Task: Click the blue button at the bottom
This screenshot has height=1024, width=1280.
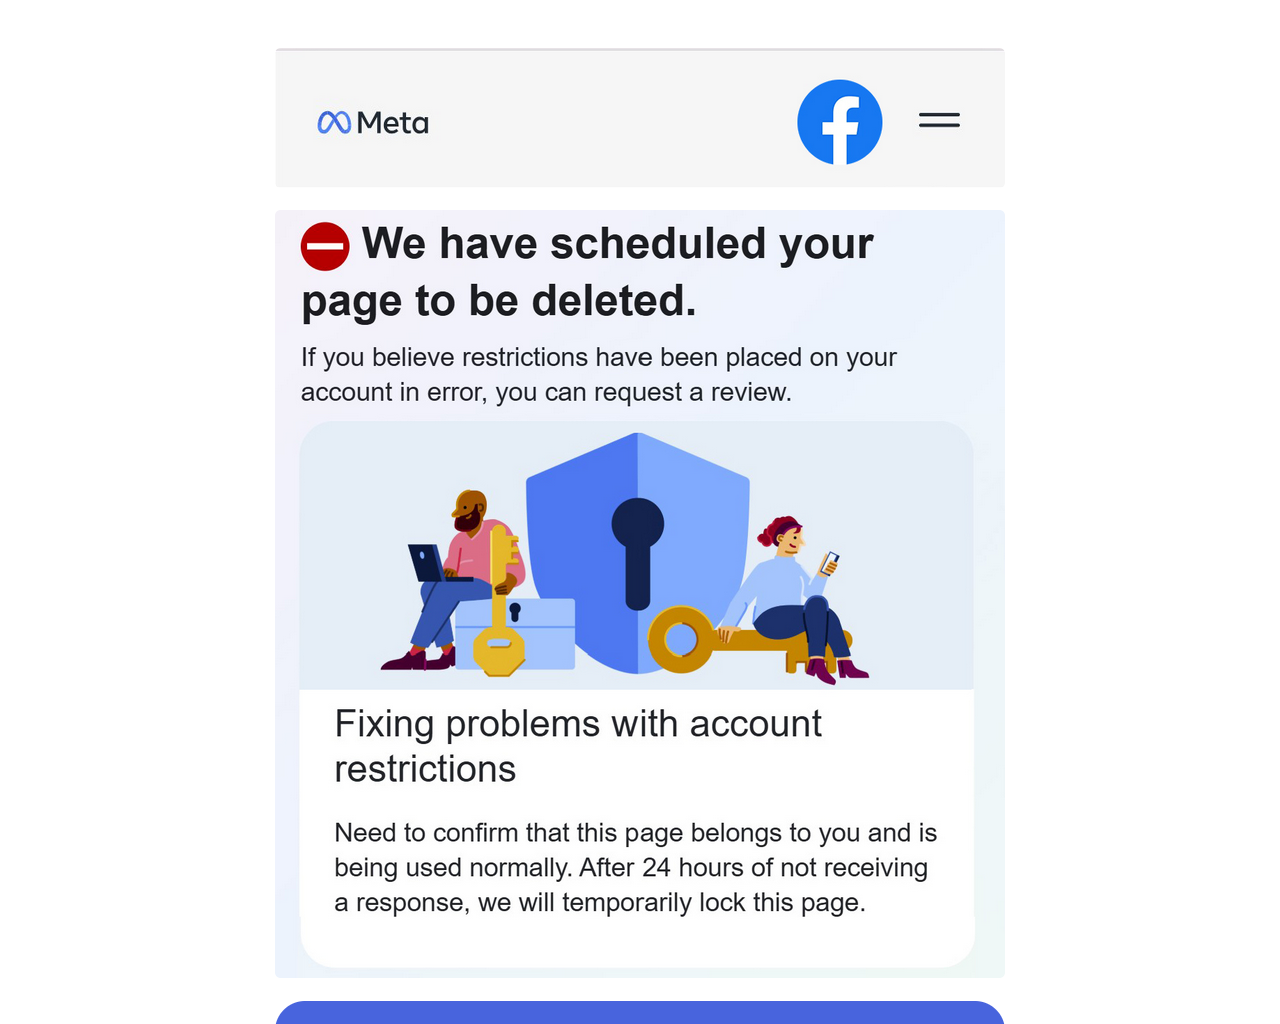Action: (640, 1012)
